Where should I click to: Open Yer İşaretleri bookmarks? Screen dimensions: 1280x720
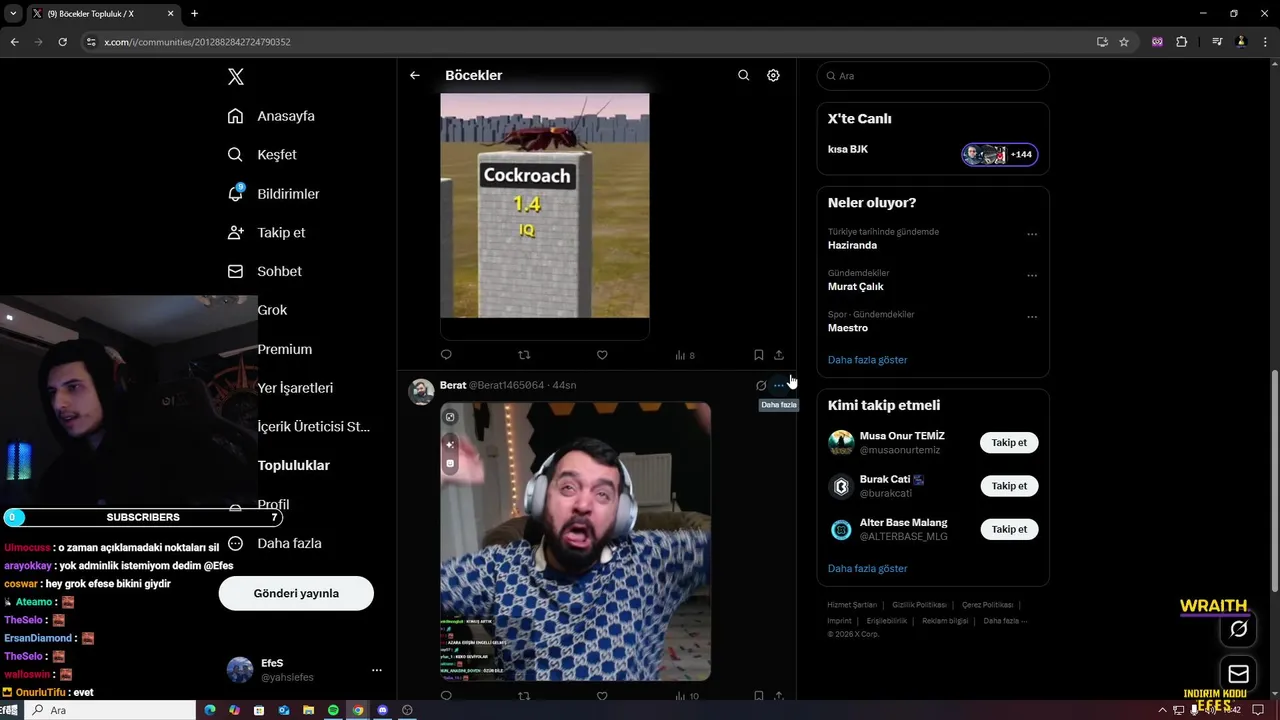pos(295,388)
